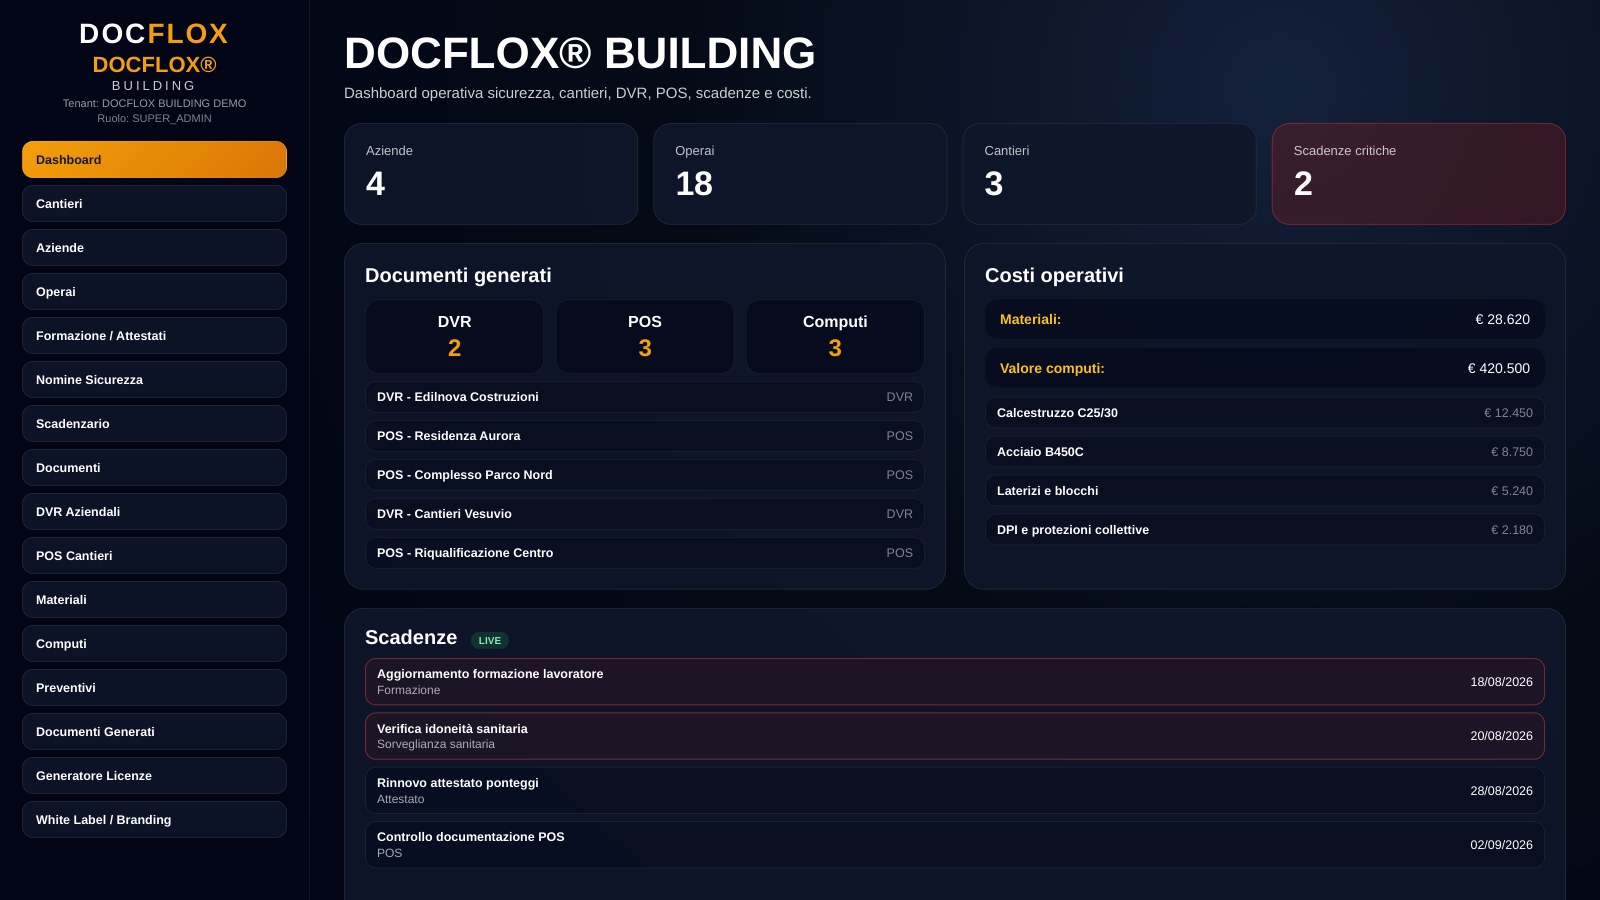Open Generatore Licenze
Screen dimensions: 1600x900
click(x=154, y=776)
